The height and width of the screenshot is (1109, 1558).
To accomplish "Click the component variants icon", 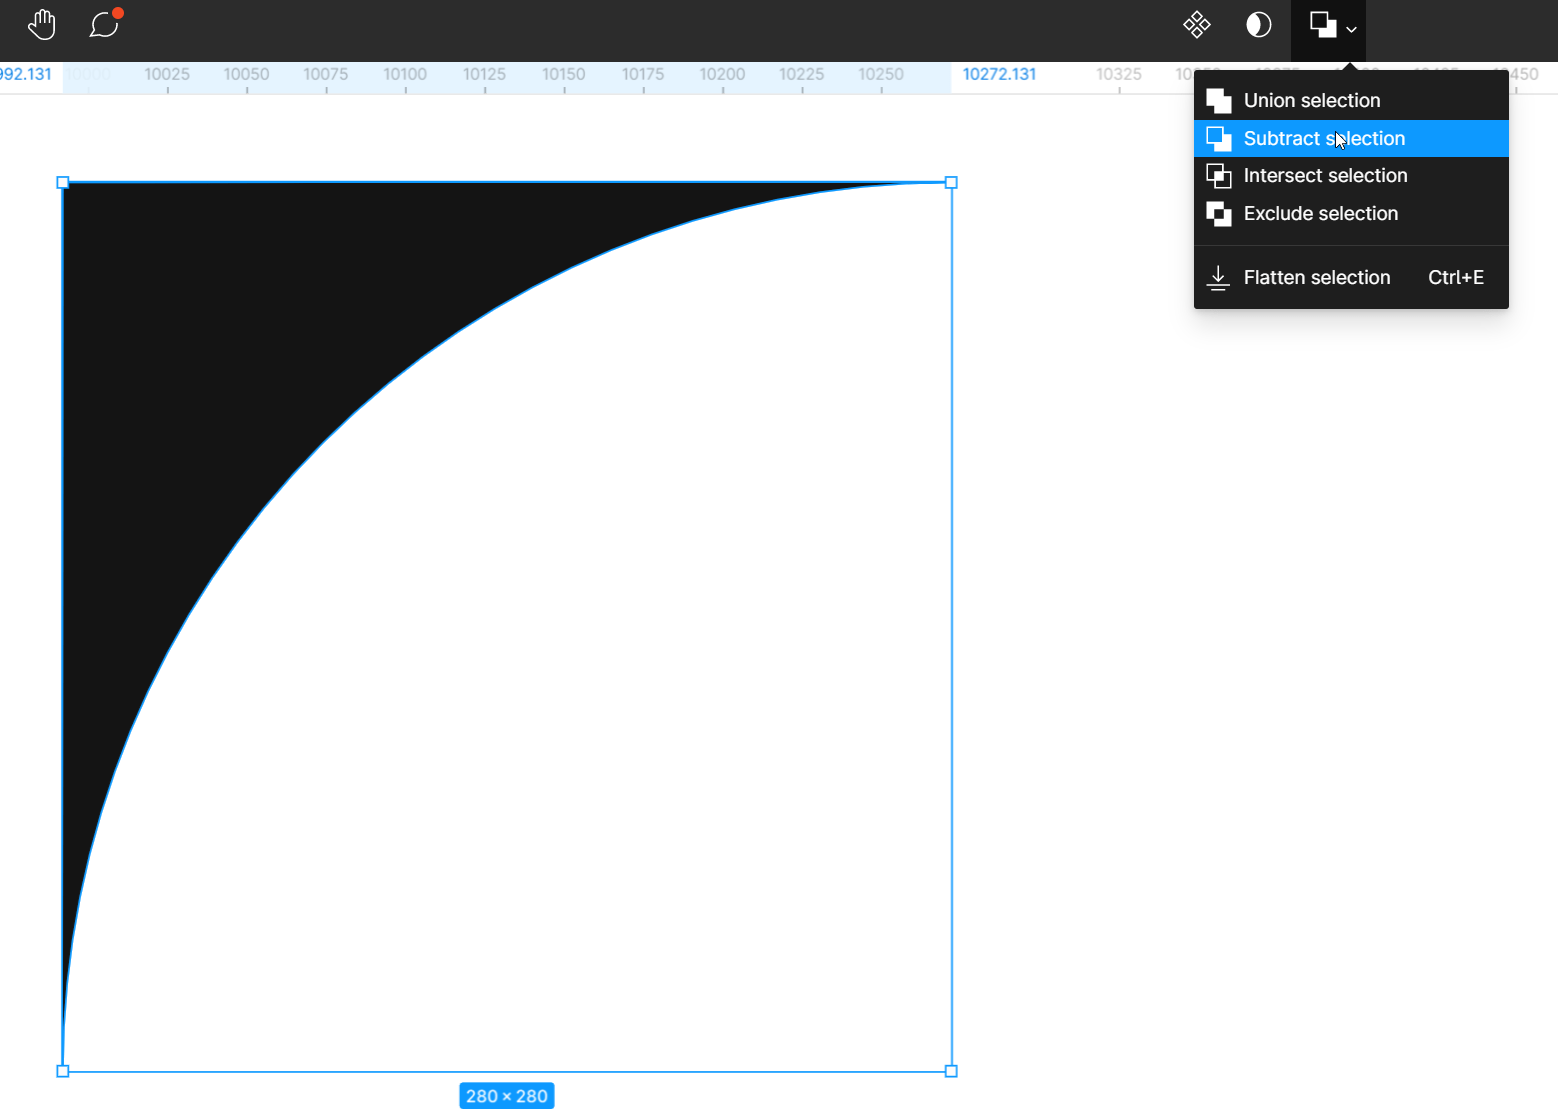I will pos(1196,24).
